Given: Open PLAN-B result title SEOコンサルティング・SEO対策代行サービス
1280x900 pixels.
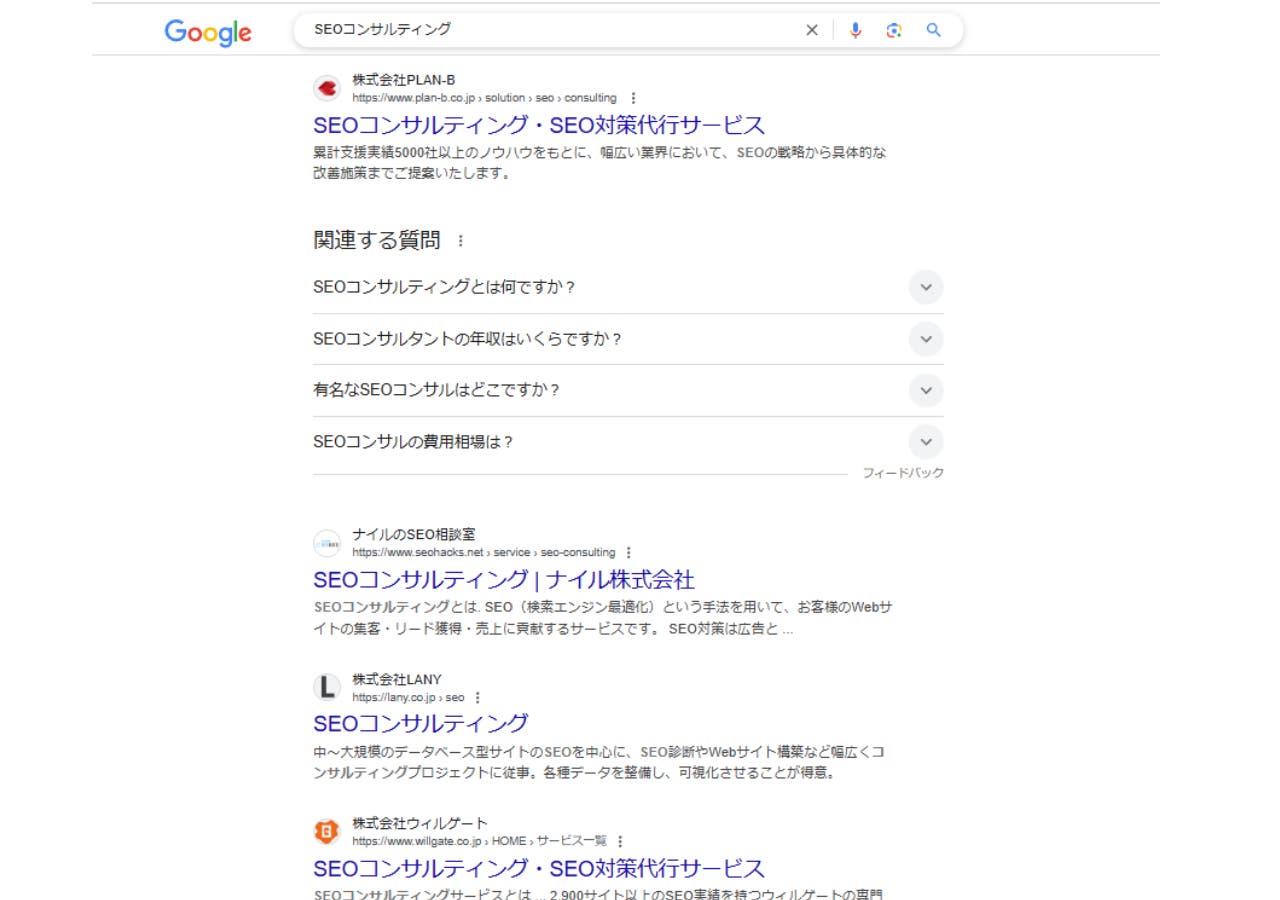Looking at the screenshot, I should click(539, 125).
